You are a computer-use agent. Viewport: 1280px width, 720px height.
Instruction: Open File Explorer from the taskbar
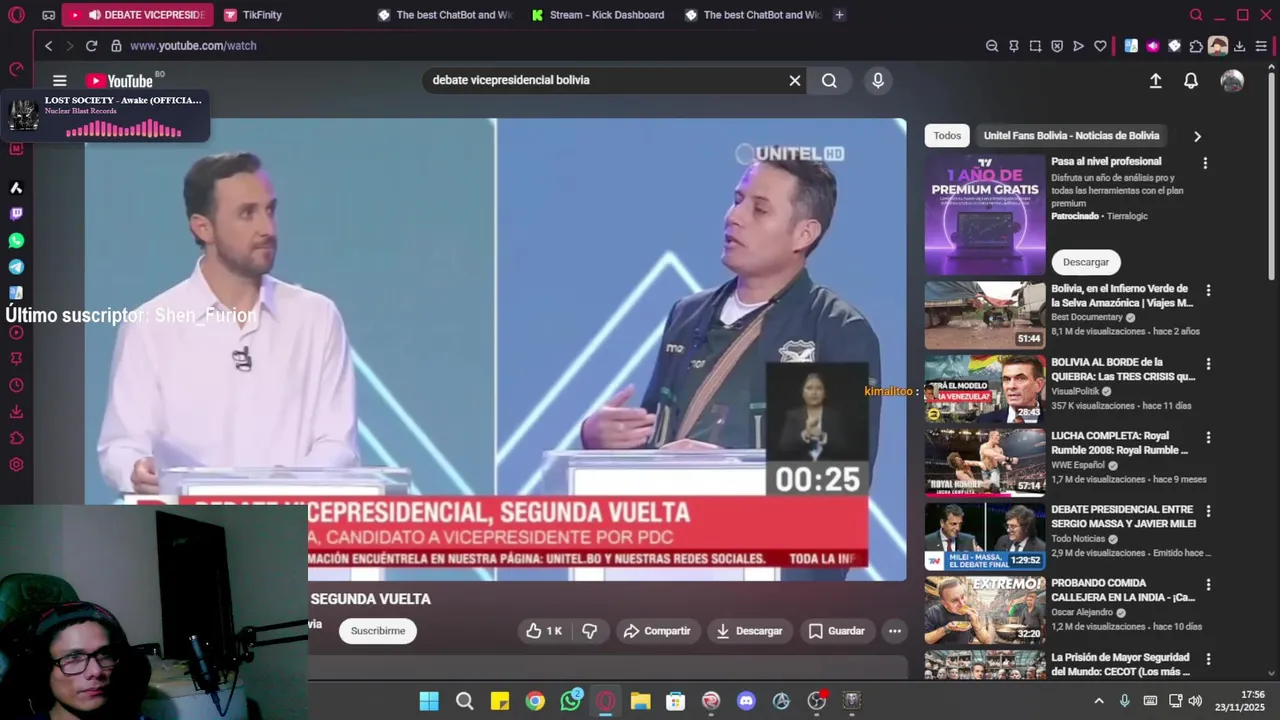(x=640, y=701)
